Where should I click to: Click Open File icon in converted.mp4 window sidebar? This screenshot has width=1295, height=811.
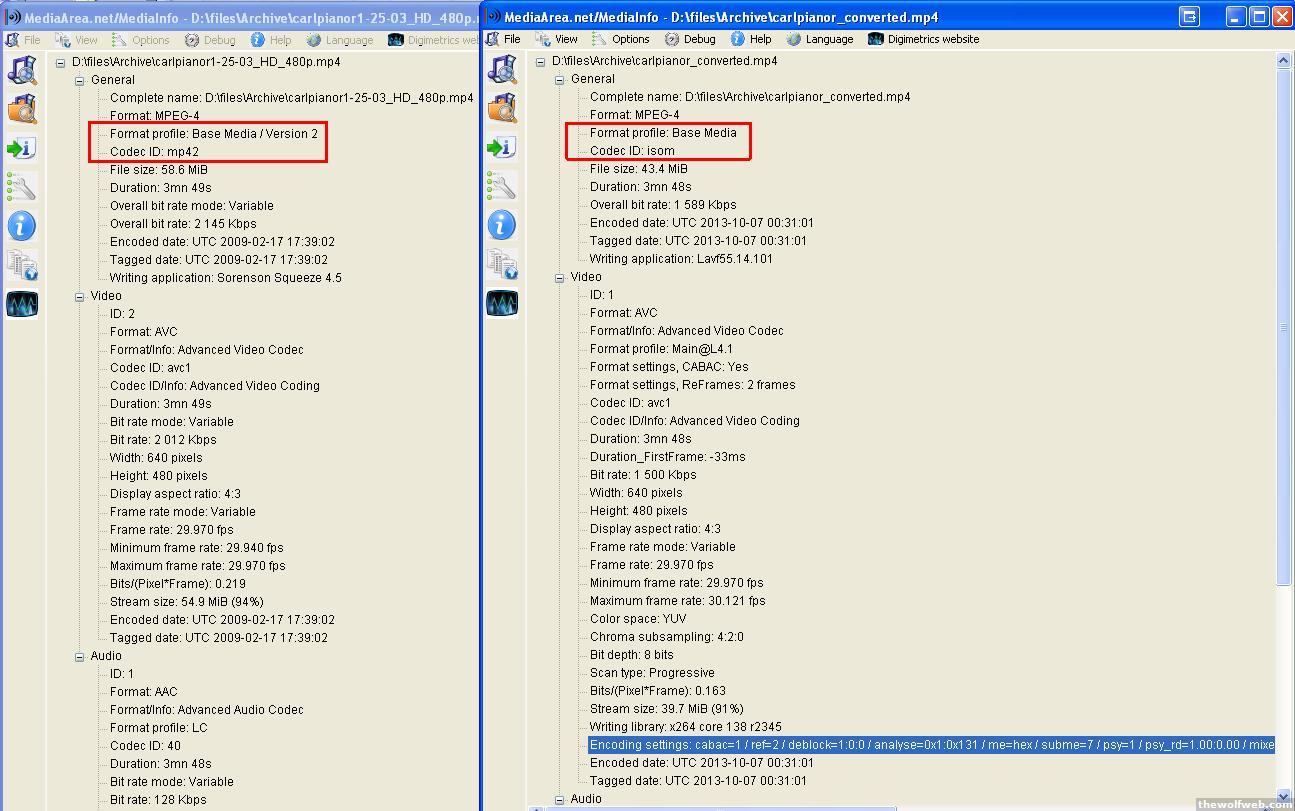click(x=501, y=70)
